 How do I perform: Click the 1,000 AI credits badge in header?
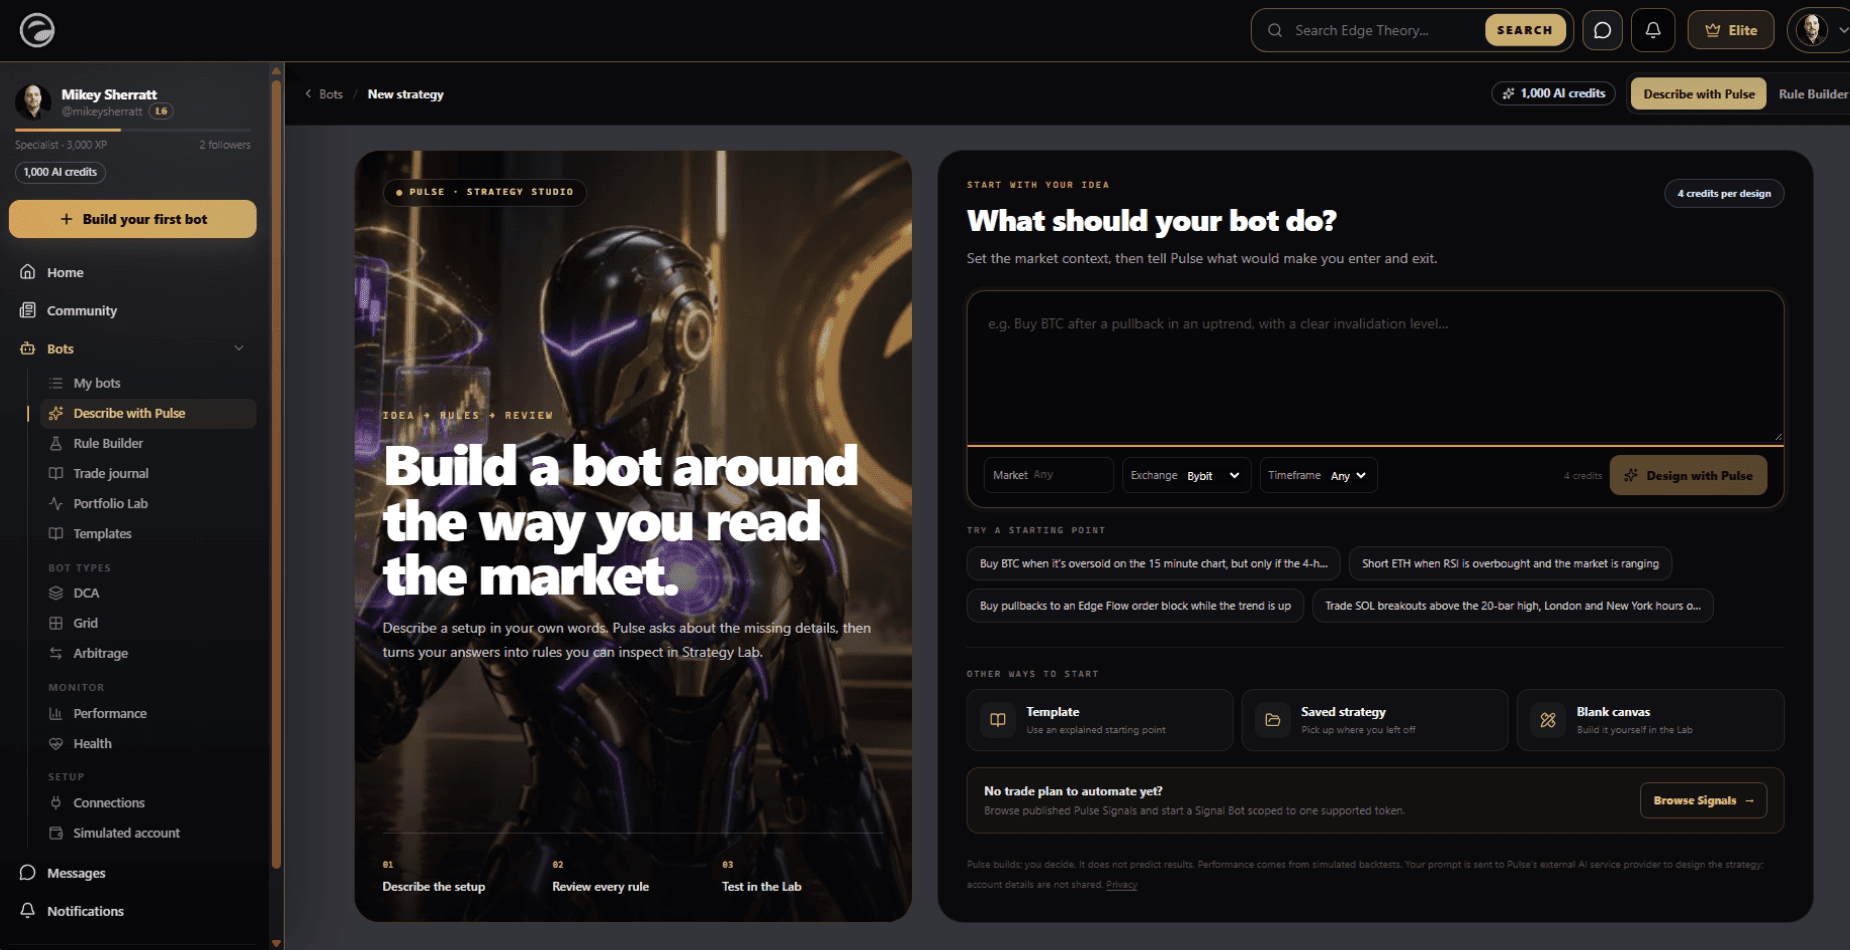click(1554, 94)
